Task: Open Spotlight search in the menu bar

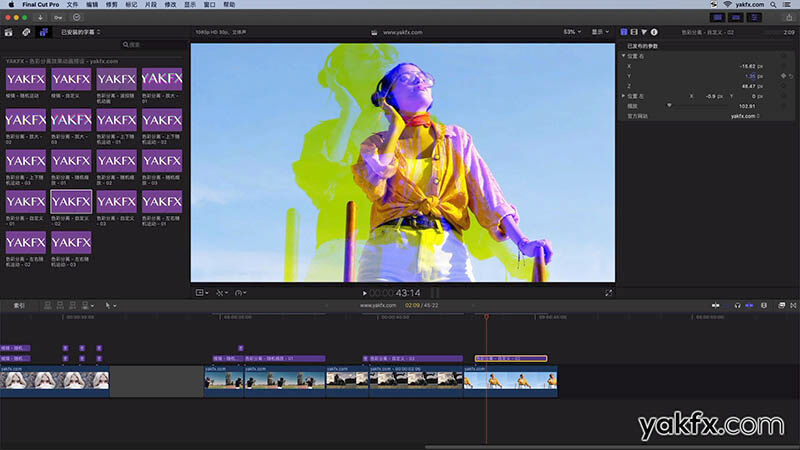Action: pos(773,5)
